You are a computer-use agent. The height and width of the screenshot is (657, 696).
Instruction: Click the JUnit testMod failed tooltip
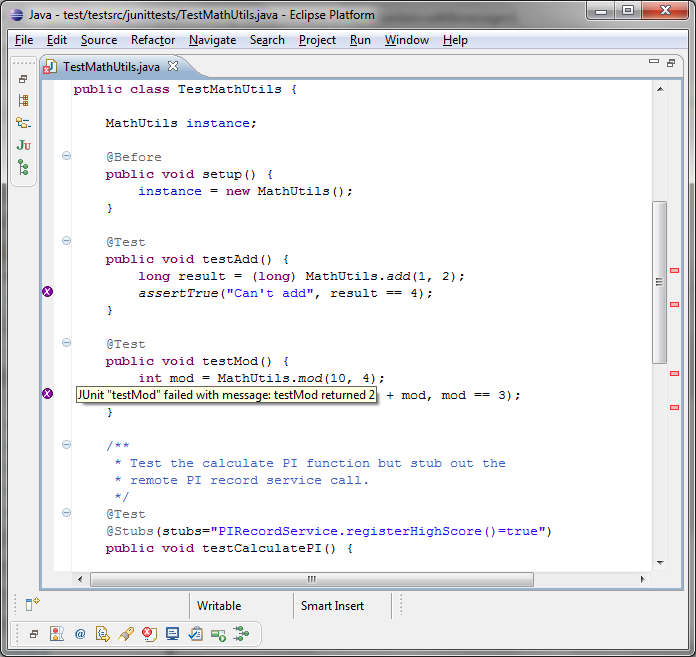[x=226, y=395]
